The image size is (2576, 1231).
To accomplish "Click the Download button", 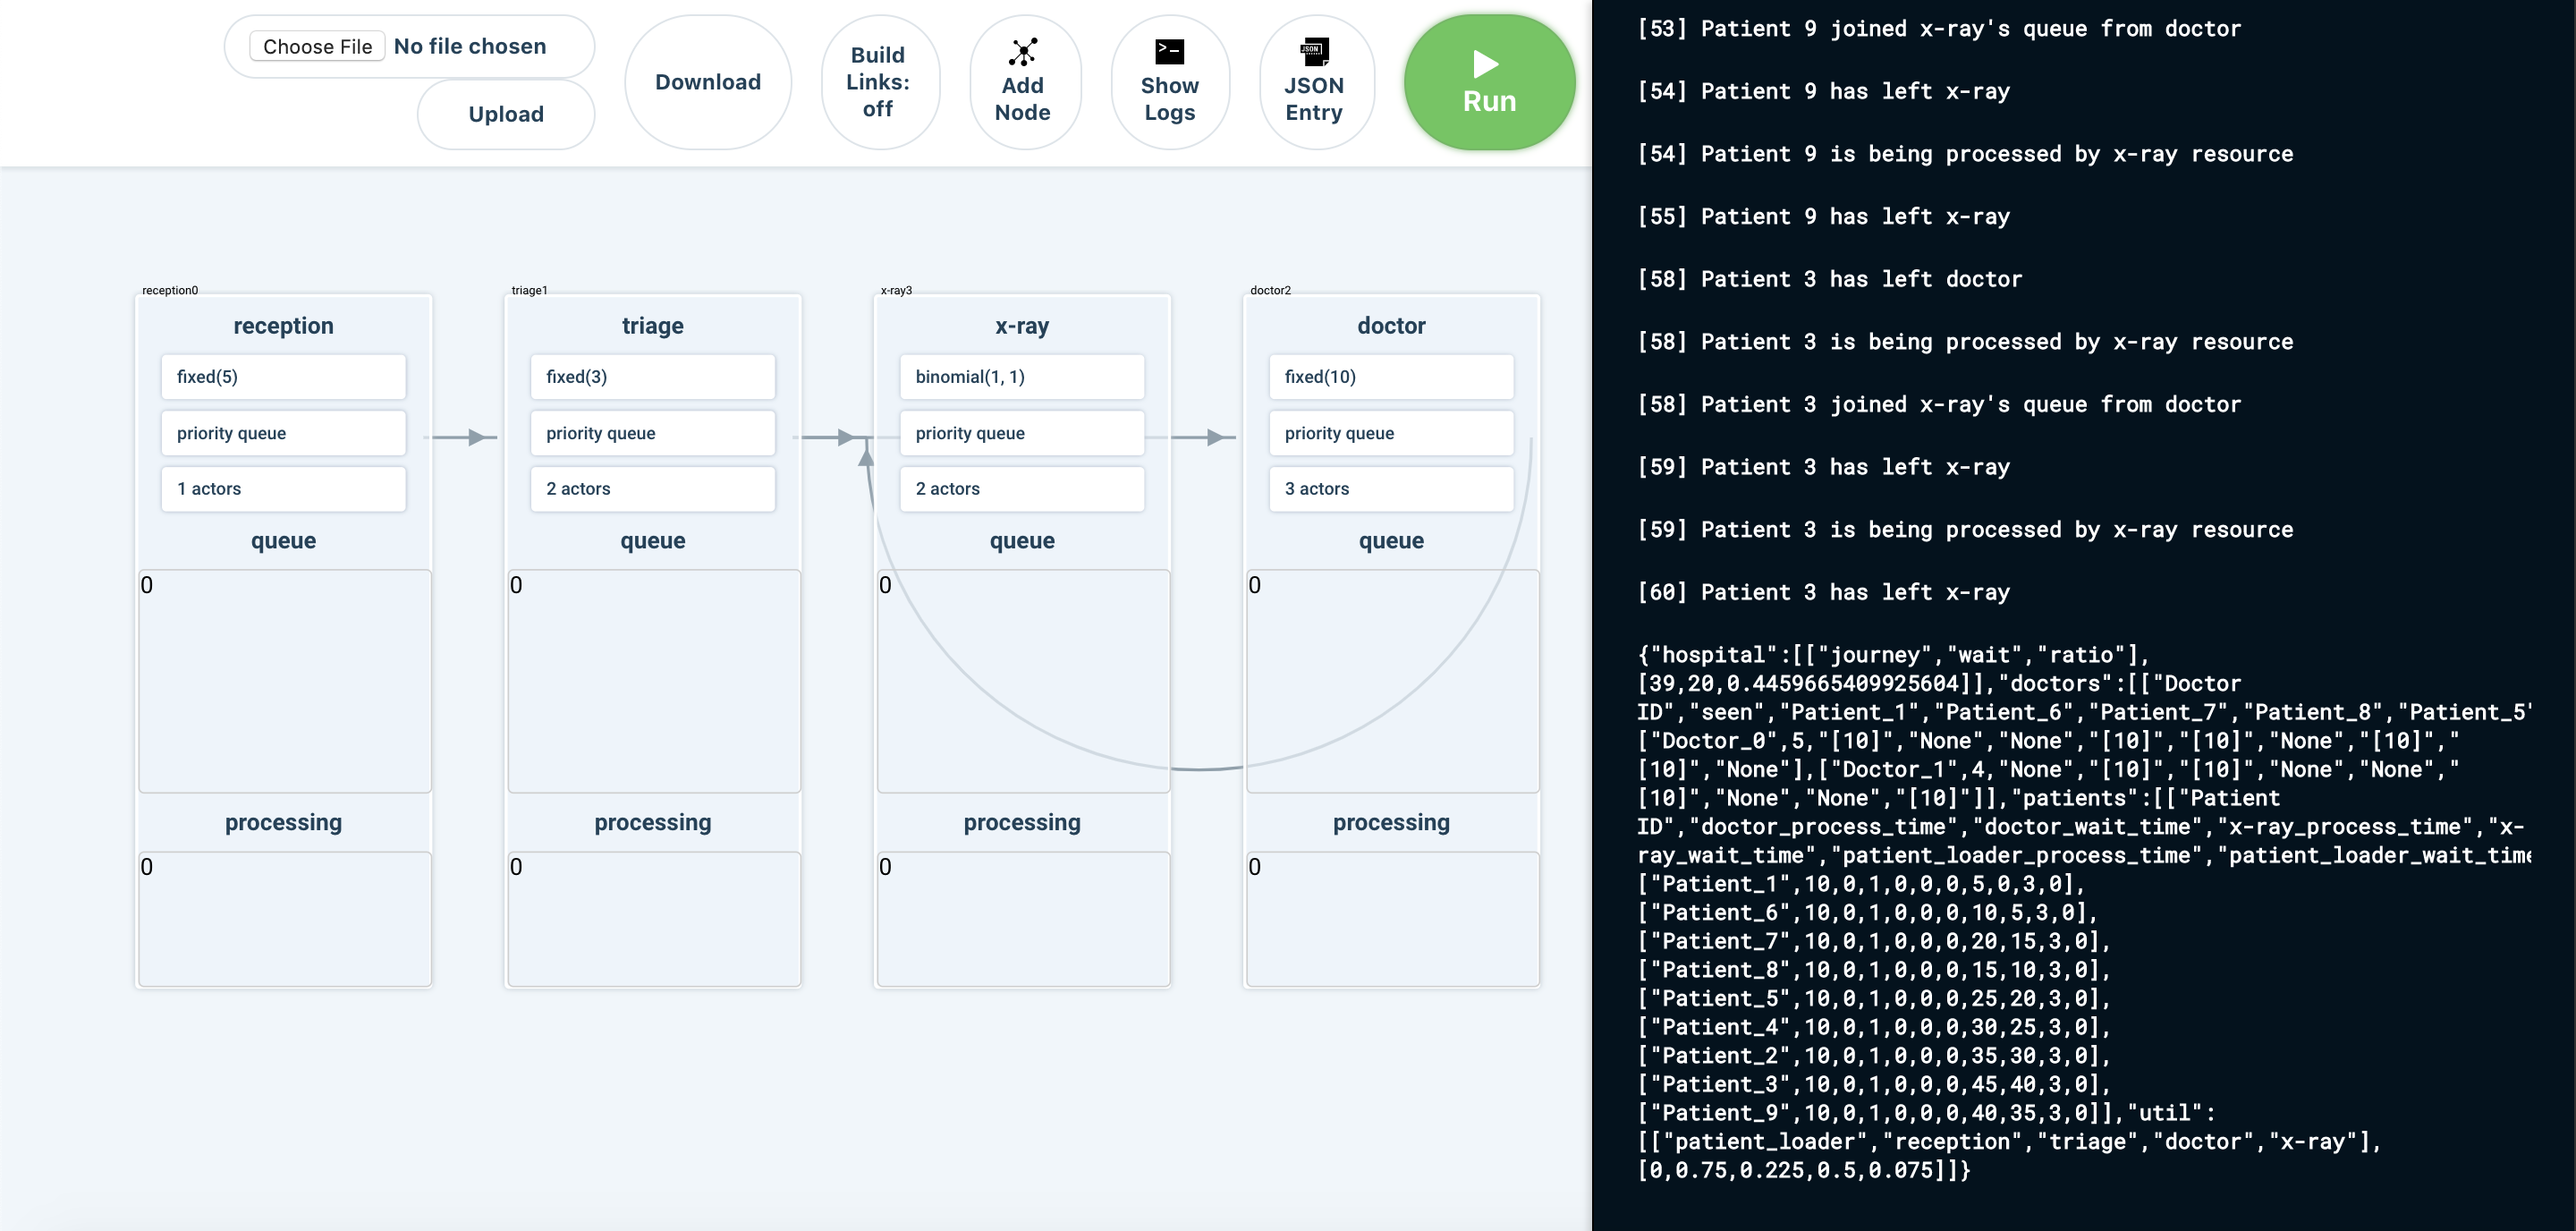I will (708, 81).
